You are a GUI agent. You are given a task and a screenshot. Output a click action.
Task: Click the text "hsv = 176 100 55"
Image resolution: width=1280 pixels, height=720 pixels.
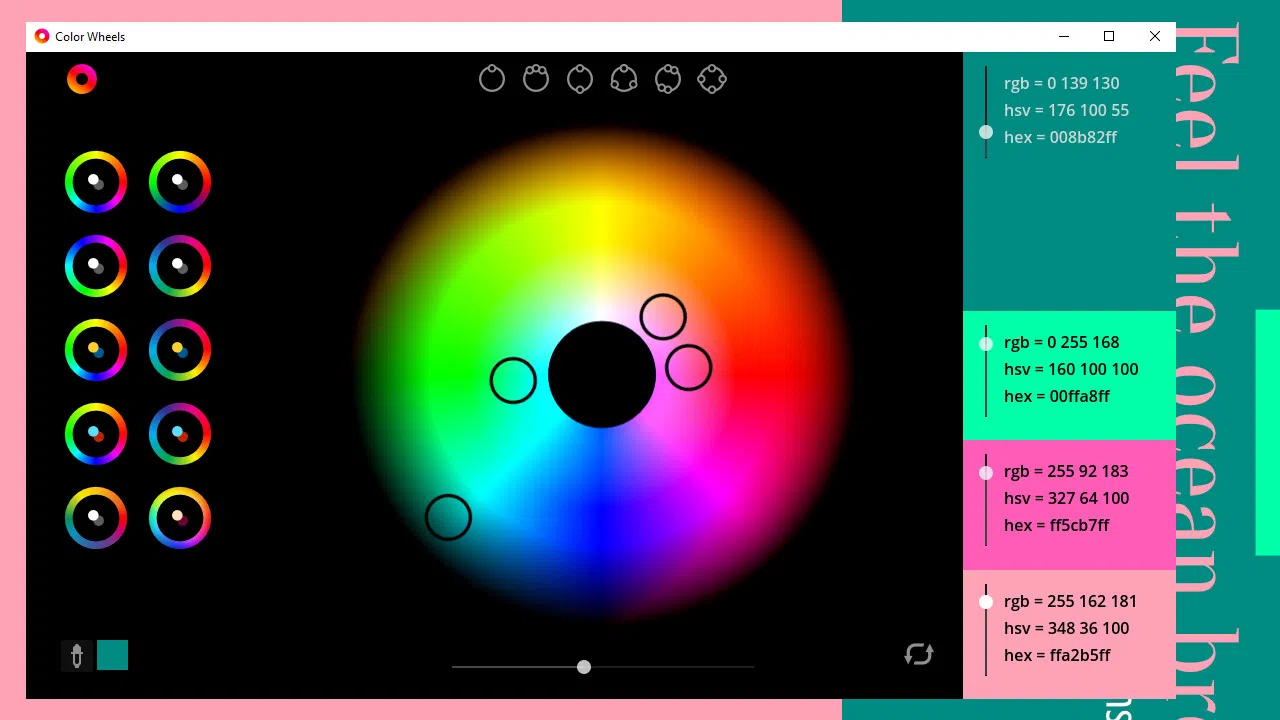[1066, 110]
